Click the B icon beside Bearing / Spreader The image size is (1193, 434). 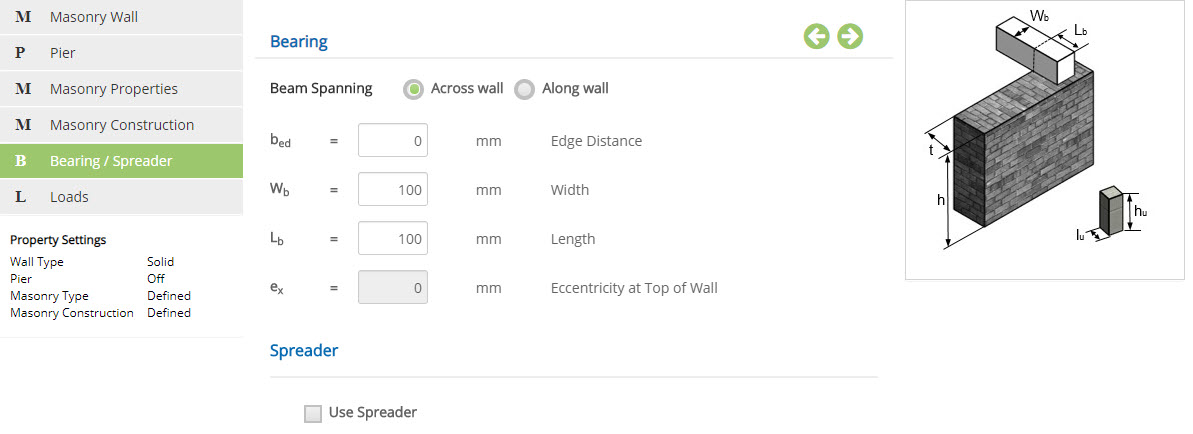coord(21,161)
